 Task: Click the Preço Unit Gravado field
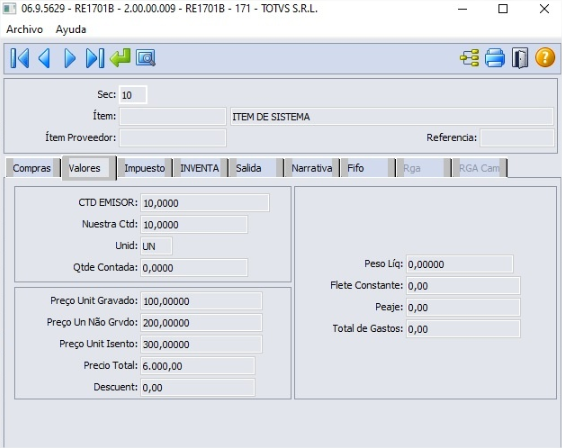click(201, 301)
